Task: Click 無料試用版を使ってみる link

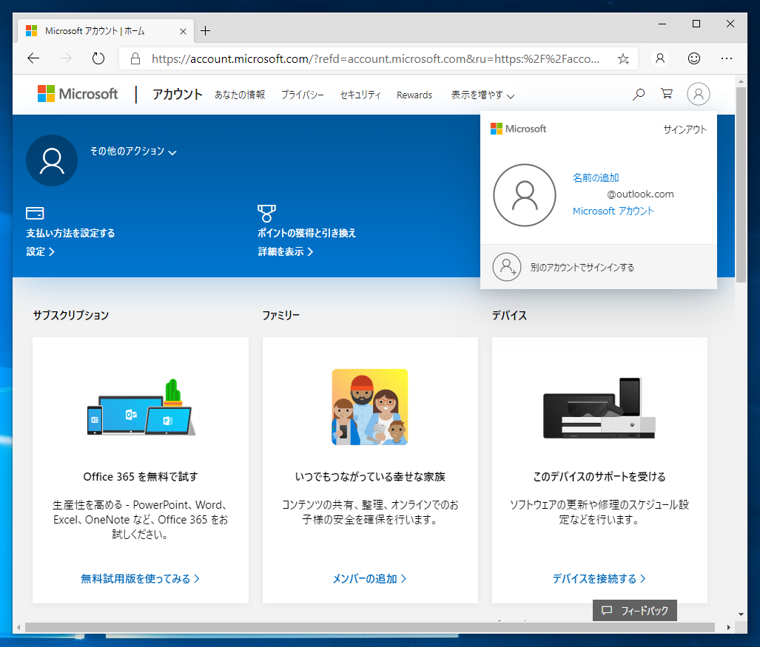Action: tap(140, 579)
